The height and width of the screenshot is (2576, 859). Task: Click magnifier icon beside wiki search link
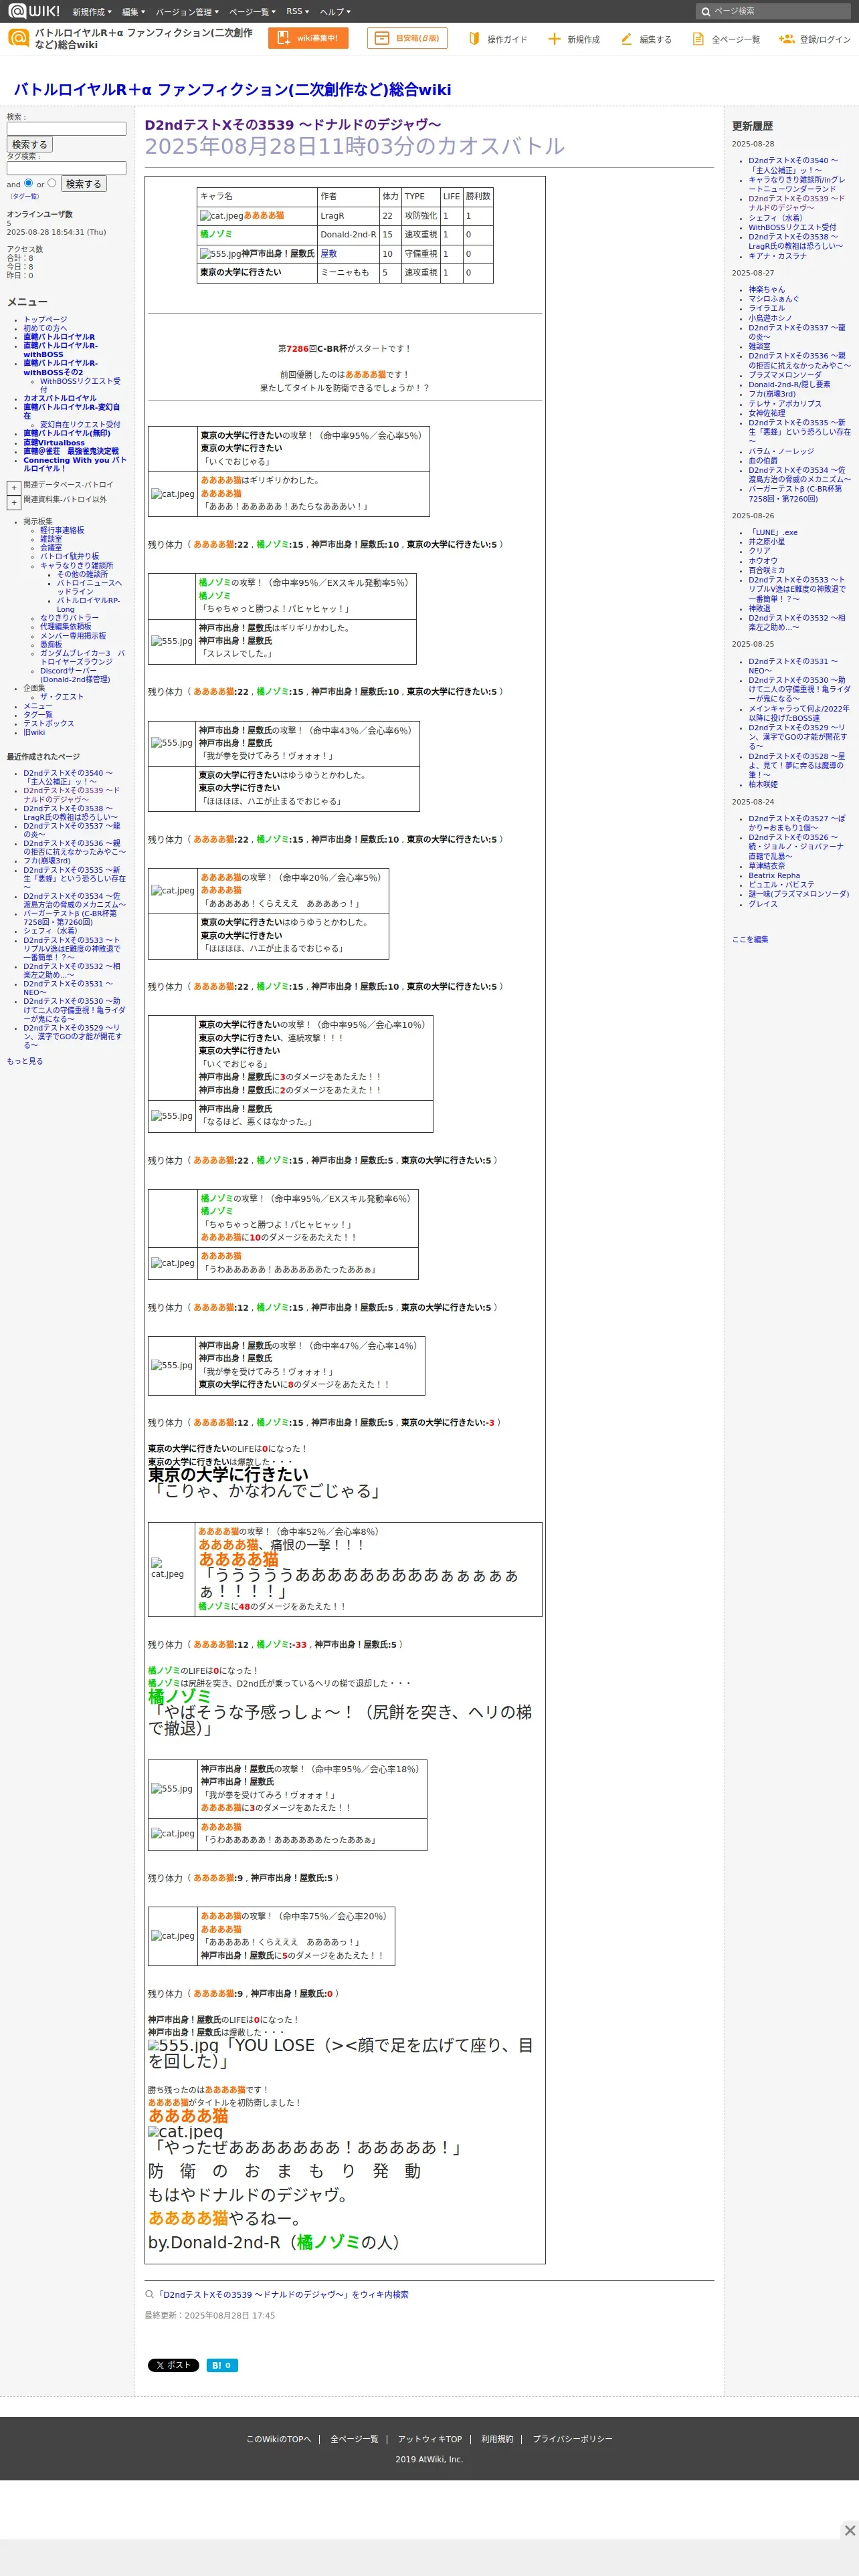point(150,2294)
